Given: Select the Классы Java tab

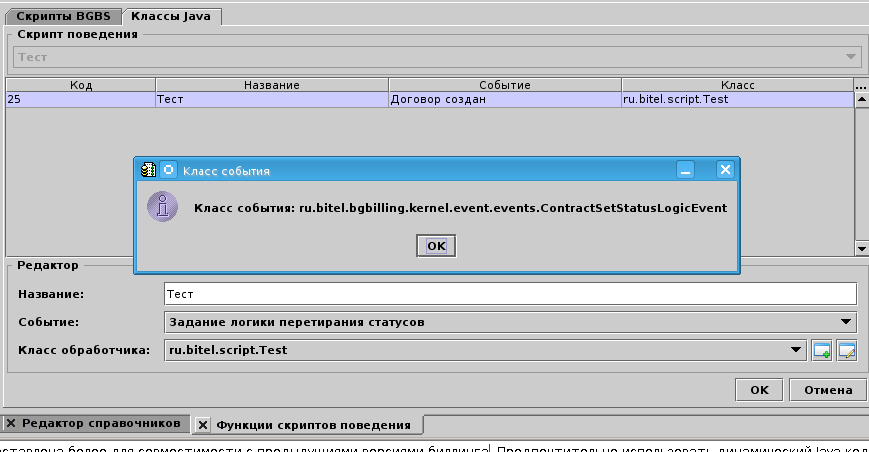Looking at the screenshot, I should pyautogui.click(x=171, y=16).
